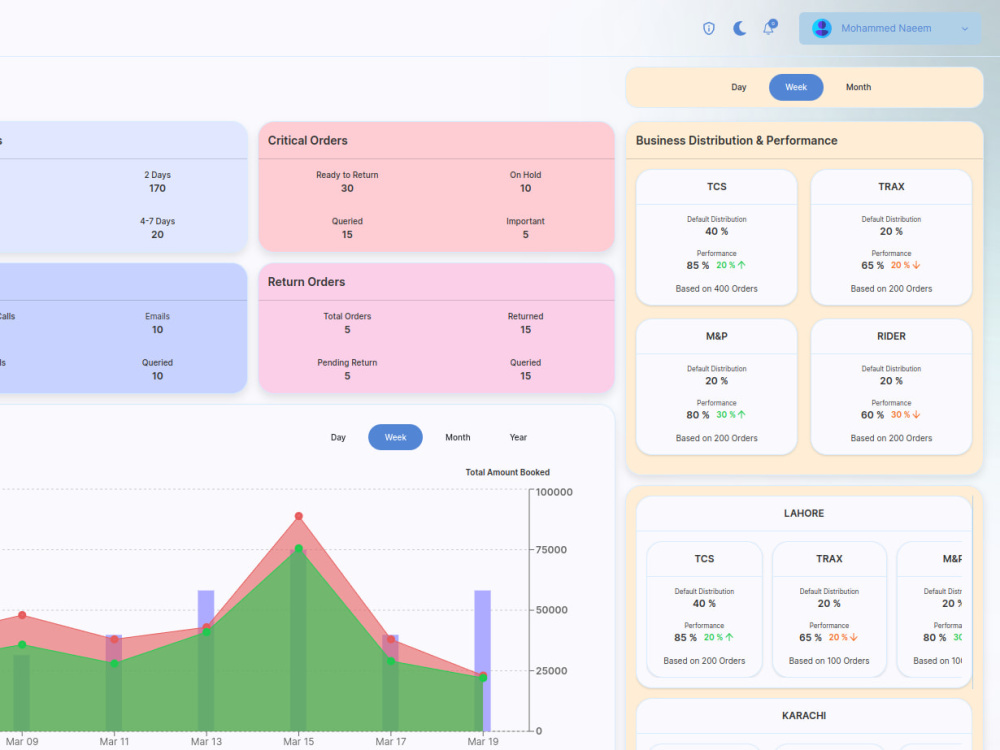Click green data point at Mar 15

(298, 548)
